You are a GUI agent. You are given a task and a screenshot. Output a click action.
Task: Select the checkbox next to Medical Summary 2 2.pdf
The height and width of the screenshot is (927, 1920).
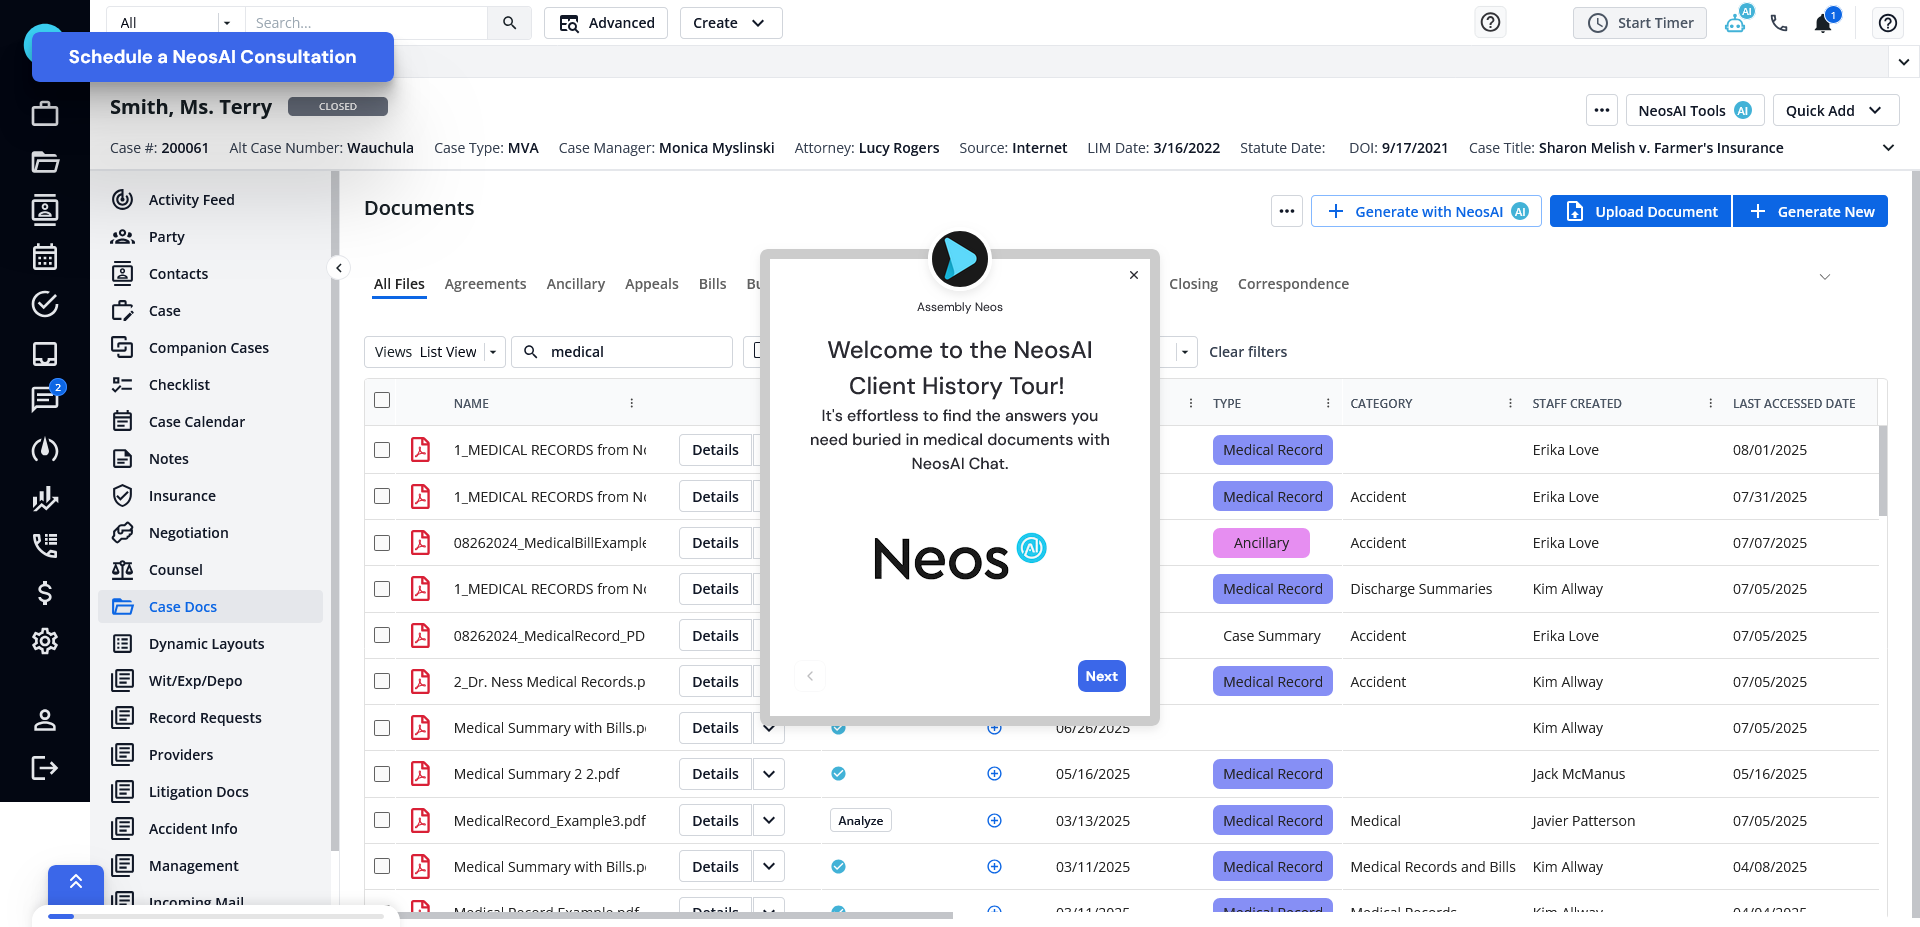381,773
